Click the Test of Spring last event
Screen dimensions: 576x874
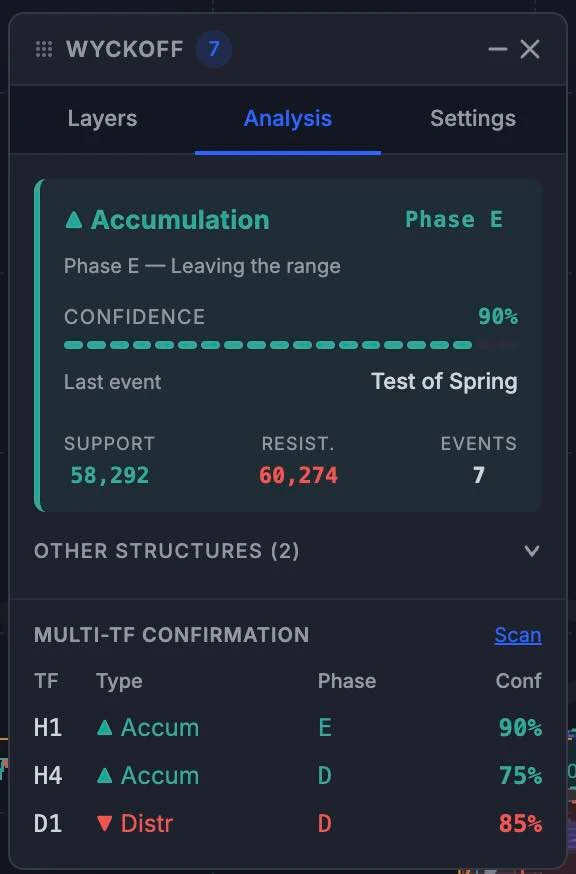pos(444,382)
